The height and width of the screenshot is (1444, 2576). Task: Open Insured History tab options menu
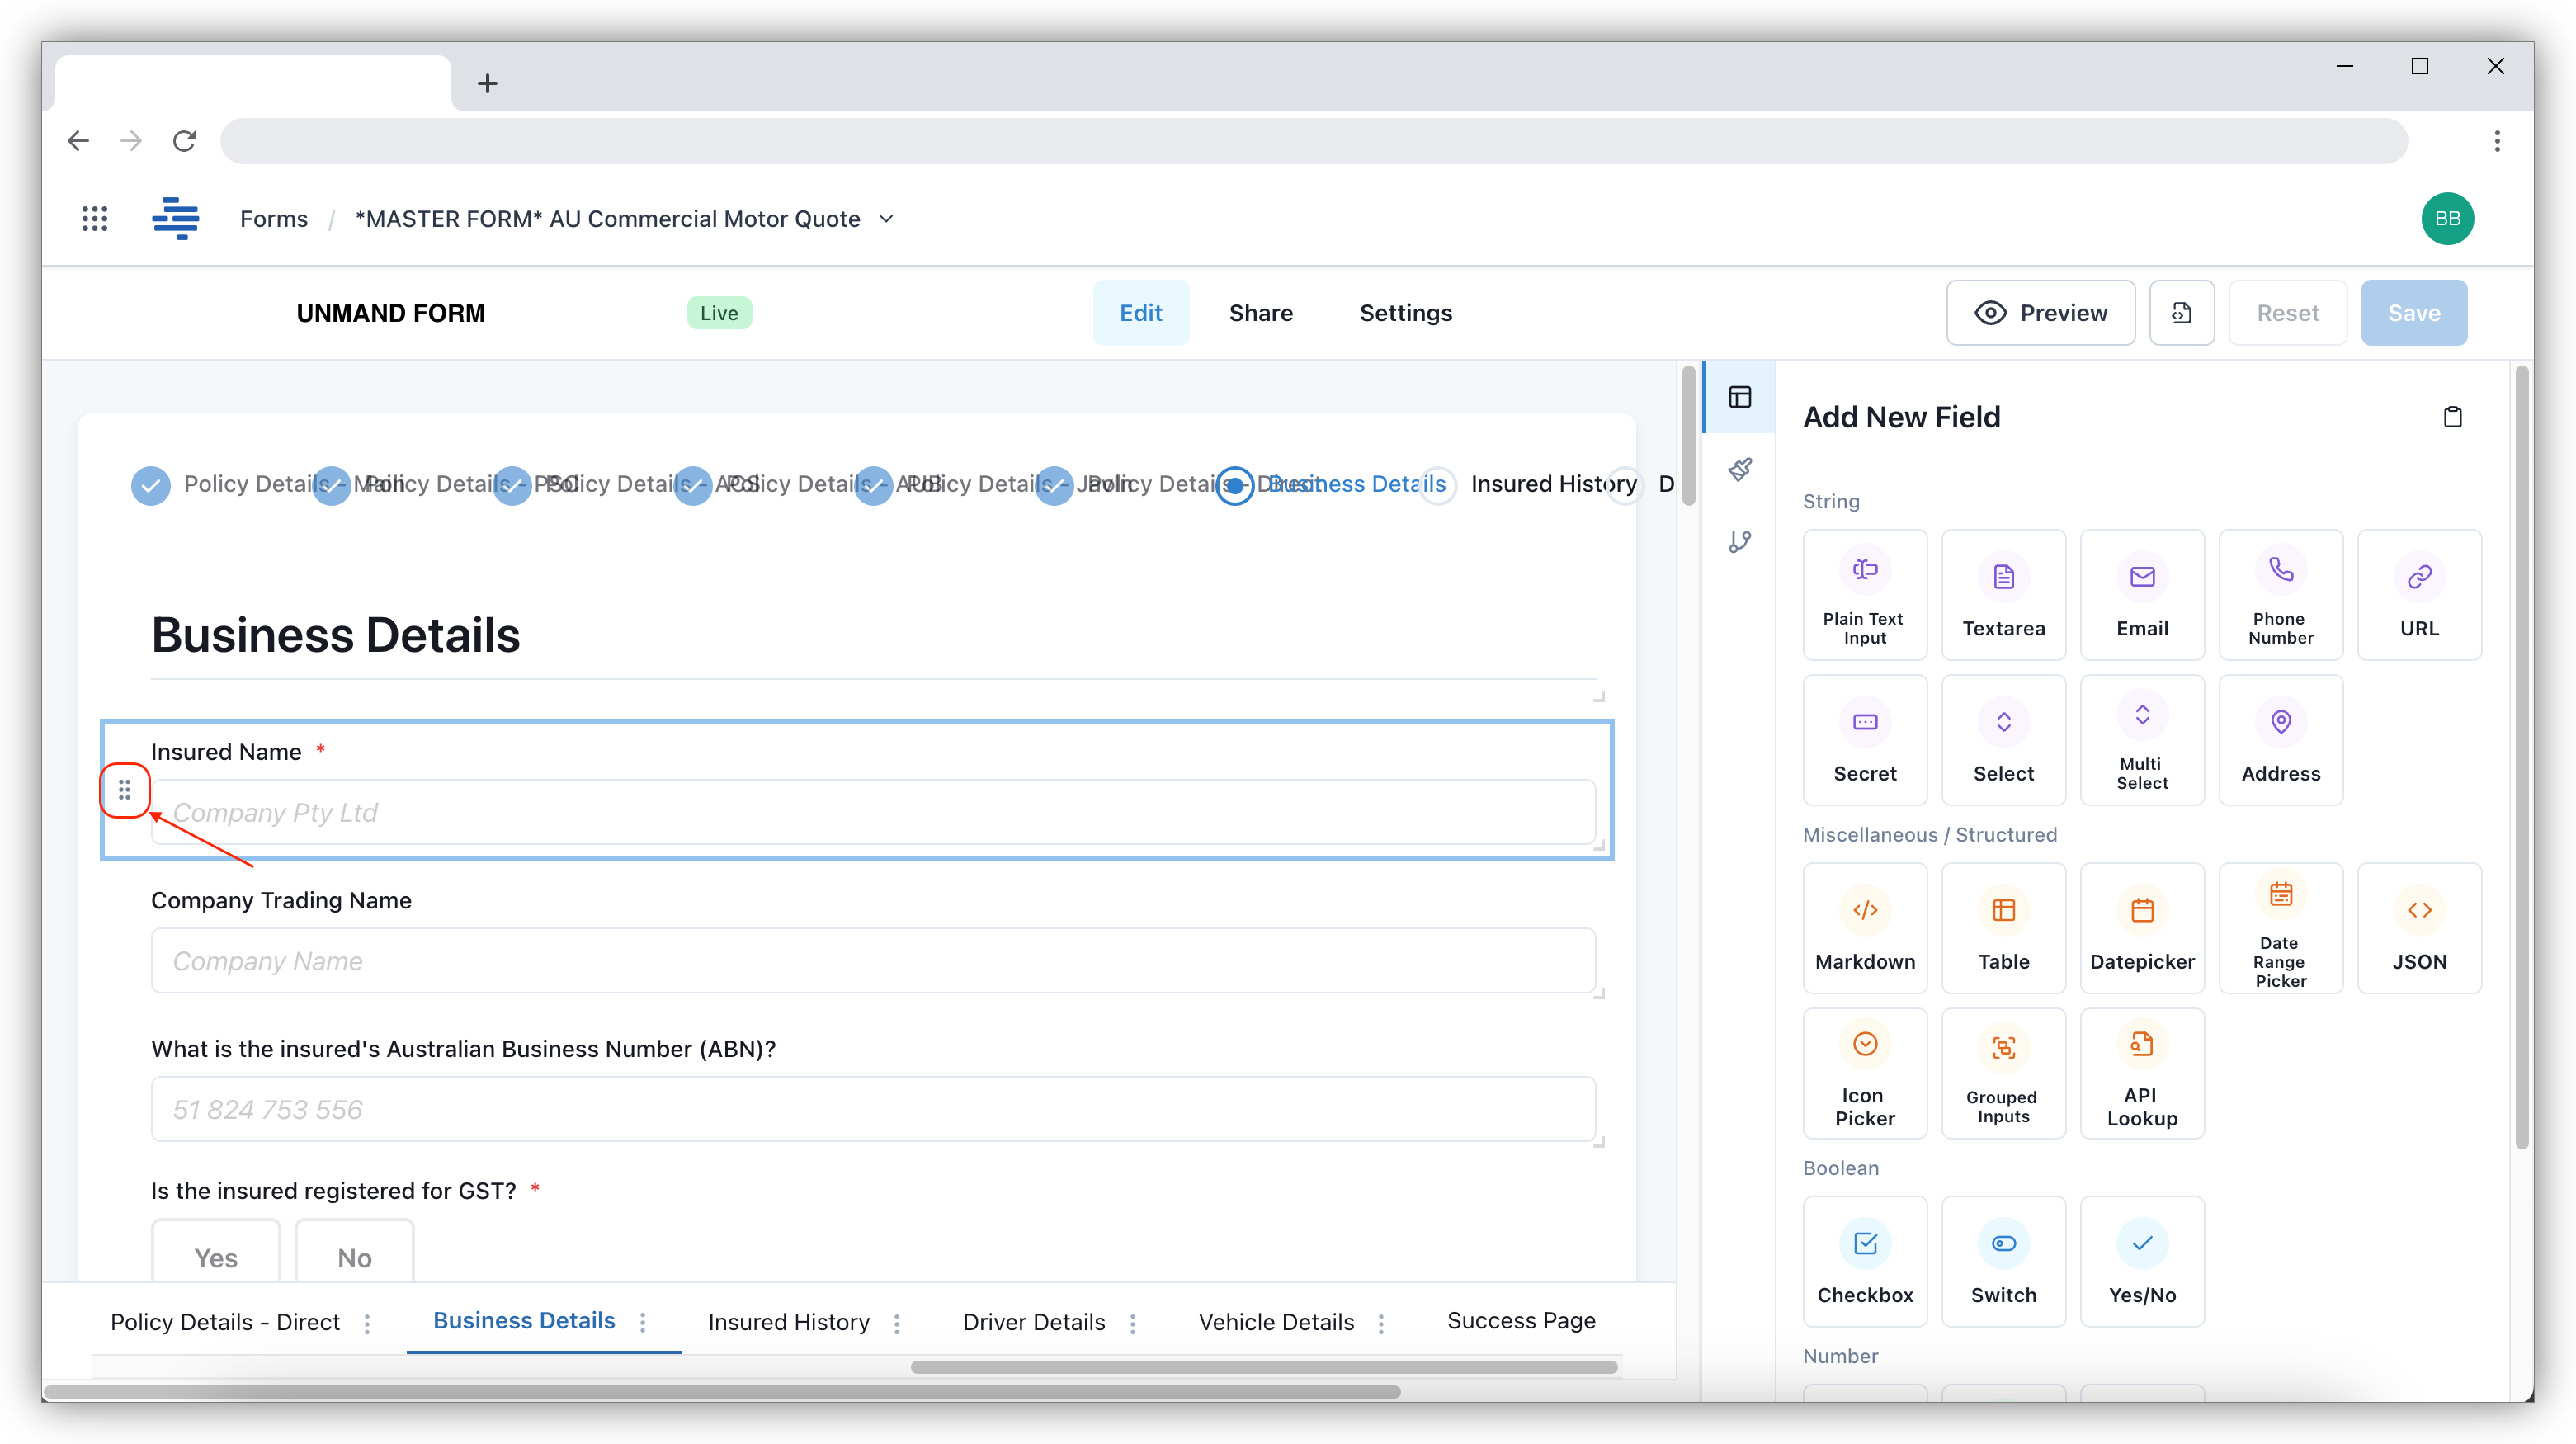[897, 1323]
